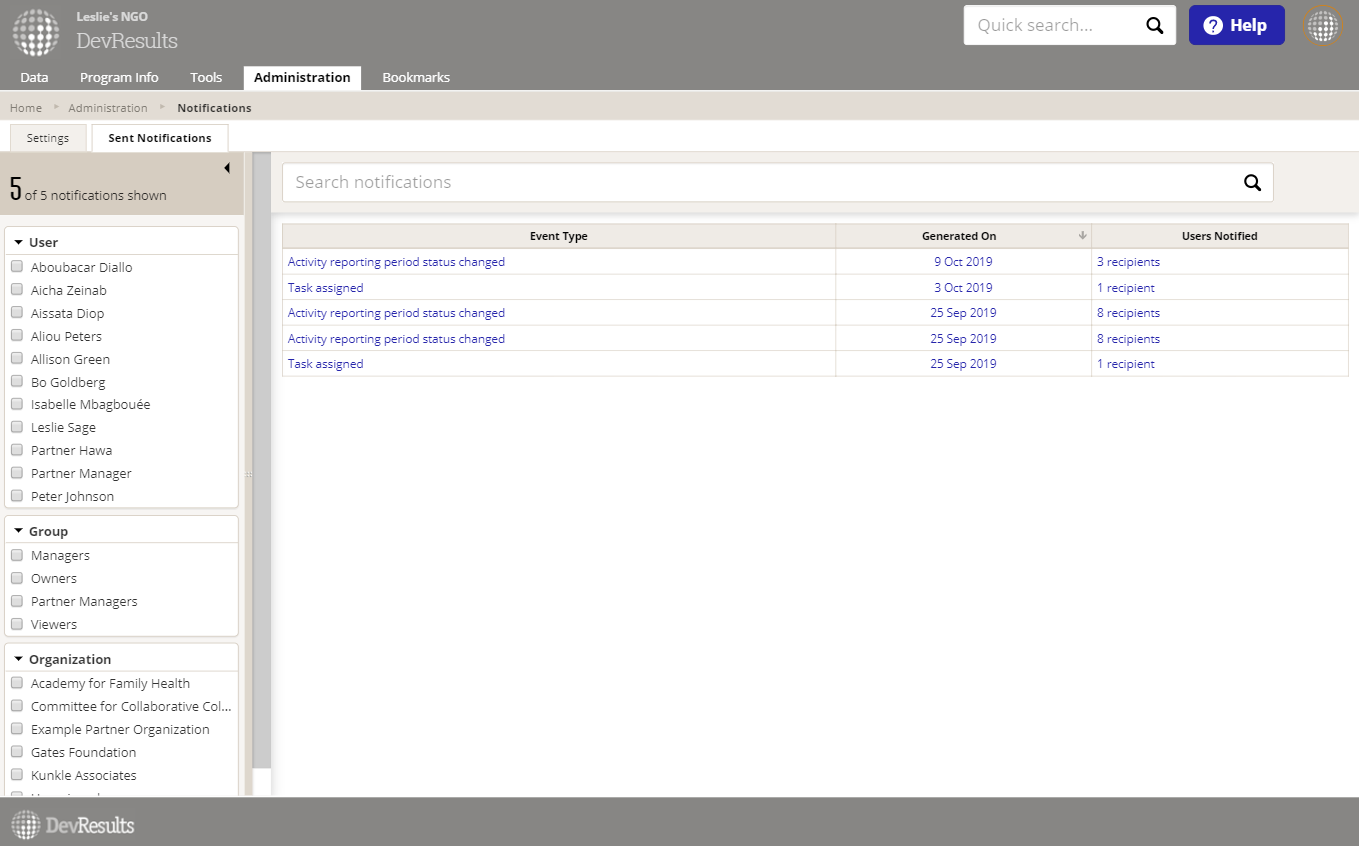Enable the Partner Manager user checkbox
The width and height of the screenshot is (1359, 846).
(x=17, y=473)
